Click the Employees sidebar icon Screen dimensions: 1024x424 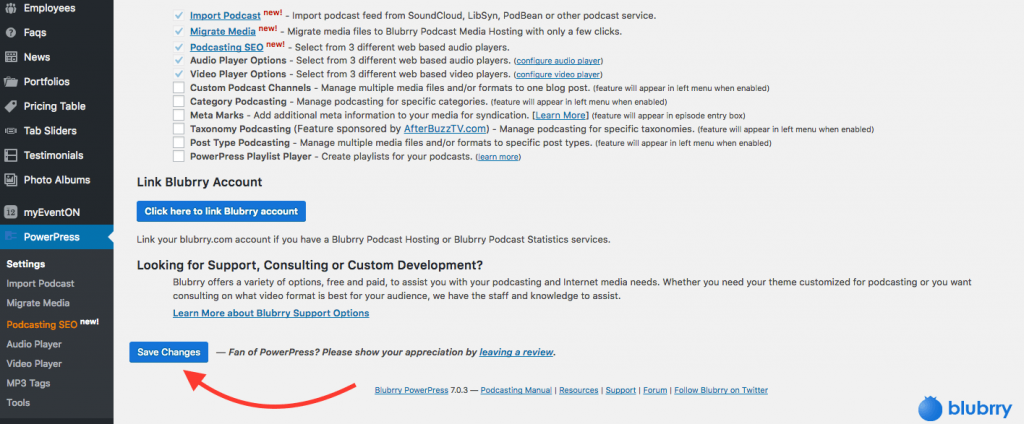[x=10, y=8]
